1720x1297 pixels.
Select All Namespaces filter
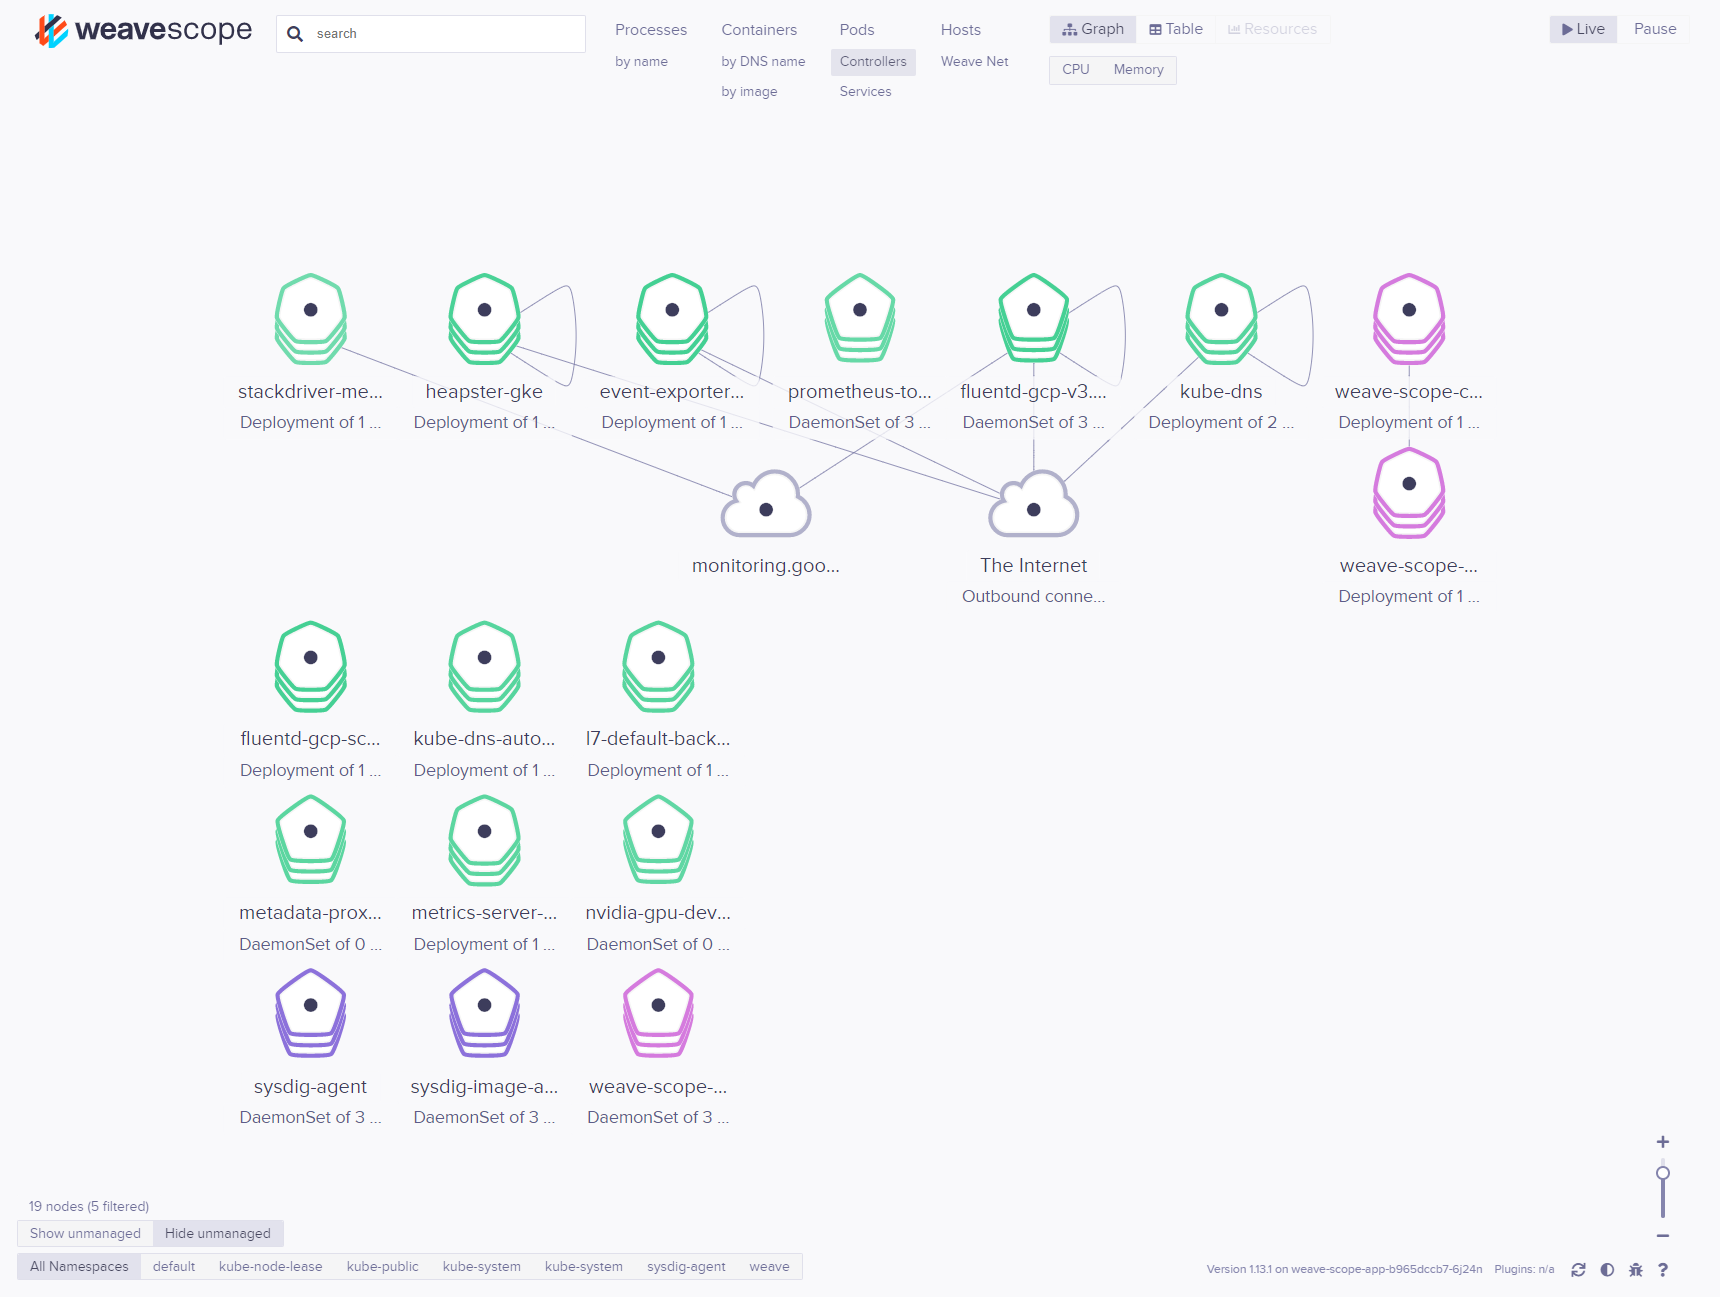coord(79,1266)
